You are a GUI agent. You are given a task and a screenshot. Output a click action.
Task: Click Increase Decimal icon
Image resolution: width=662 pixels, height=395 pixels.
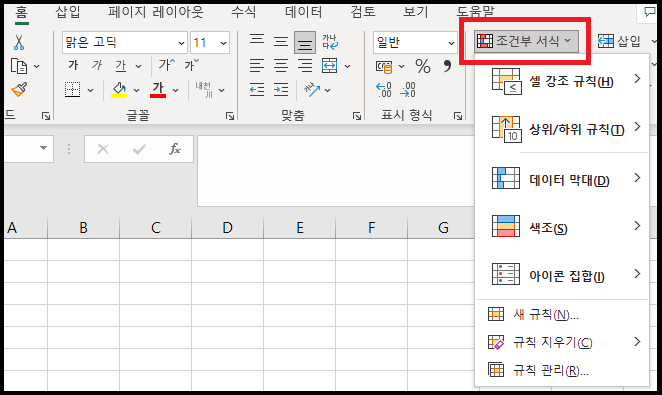[383, 90]
